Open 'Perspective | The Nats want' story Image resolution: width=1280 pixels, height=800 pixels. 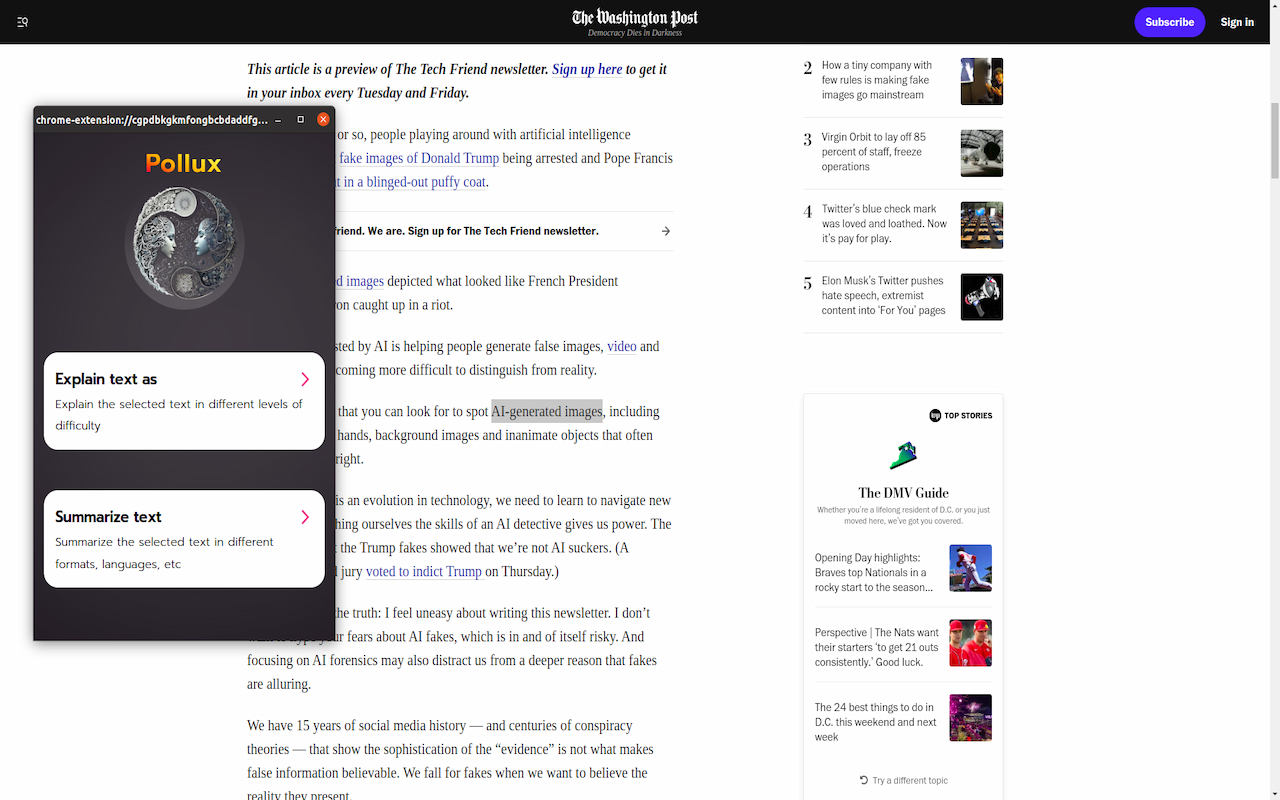click(877, 647)
